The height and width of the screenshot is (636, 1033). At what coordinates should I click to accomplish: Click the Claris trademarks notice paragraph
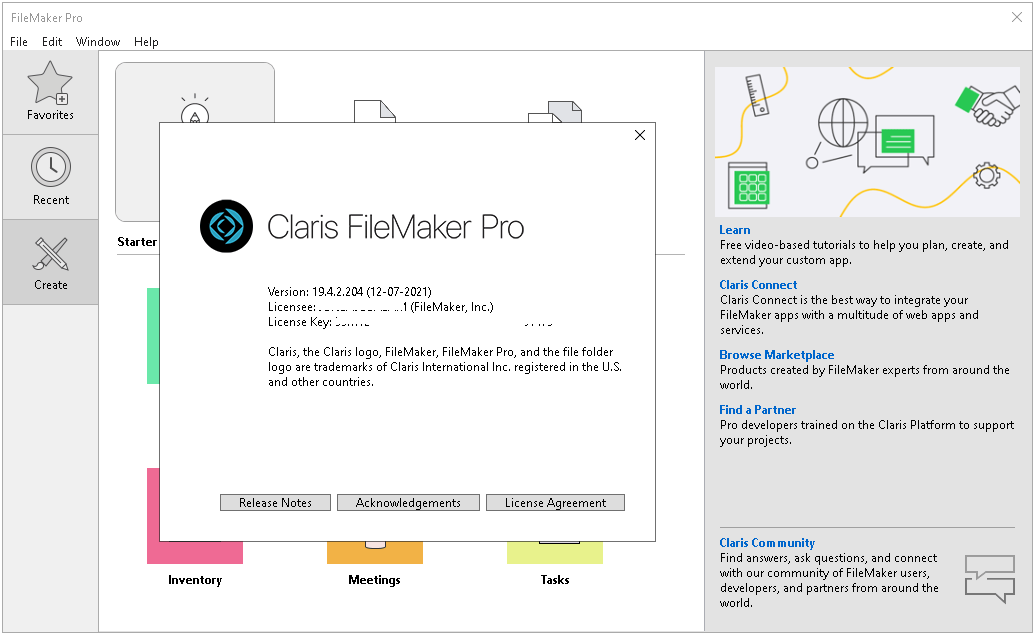point(445,367)
